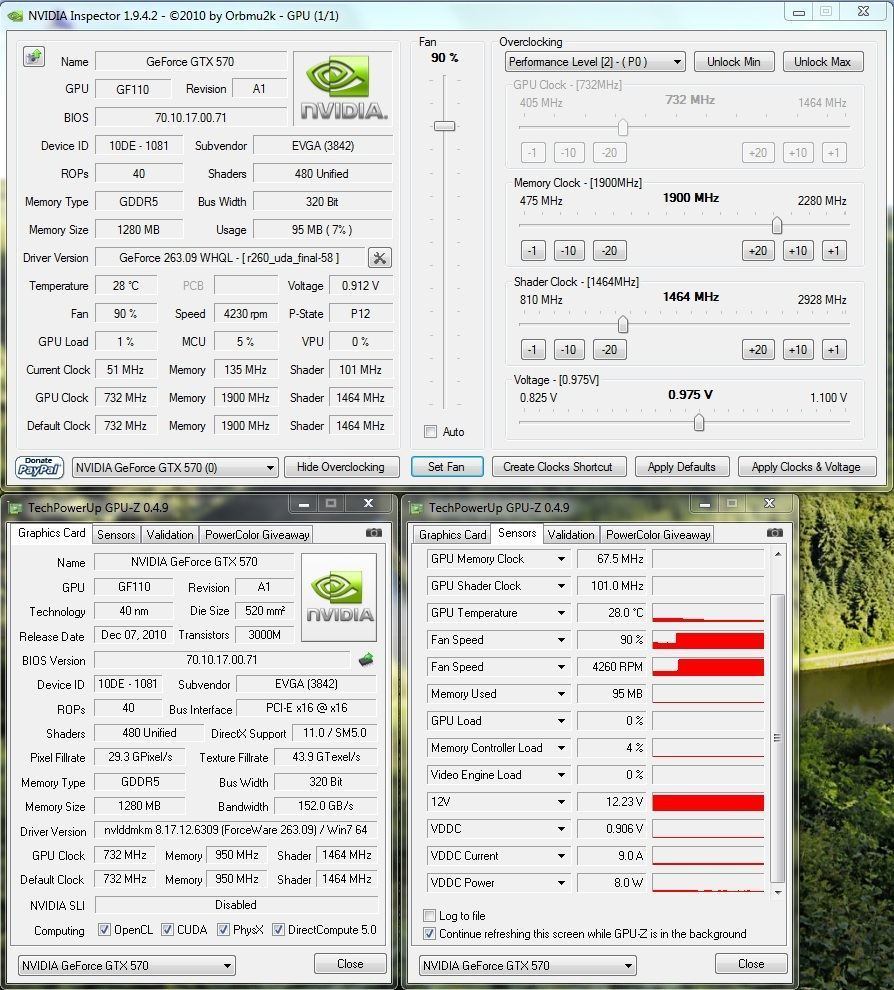Image resolution: width=894 pixels, height=990 pixels.
Task: Click Shader Clock +10 button
Action: tap(798, 350)
